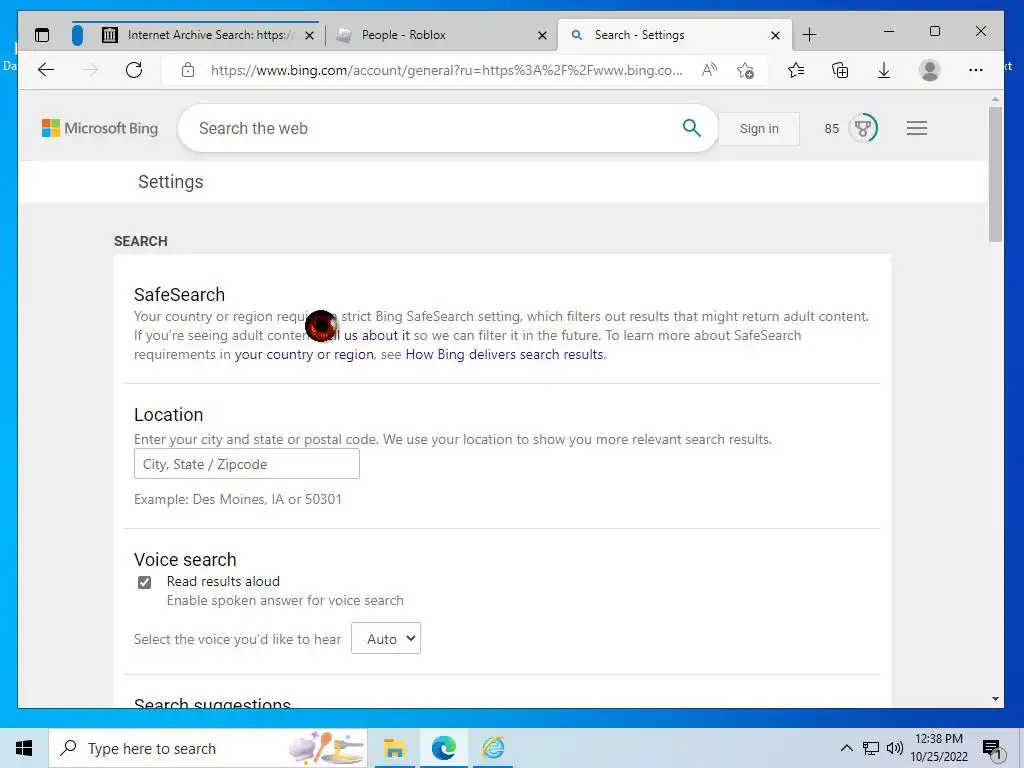Screen dimensions: 1024x768
Task: Click the scrollbar up arrow
Action: click(995, 99)
